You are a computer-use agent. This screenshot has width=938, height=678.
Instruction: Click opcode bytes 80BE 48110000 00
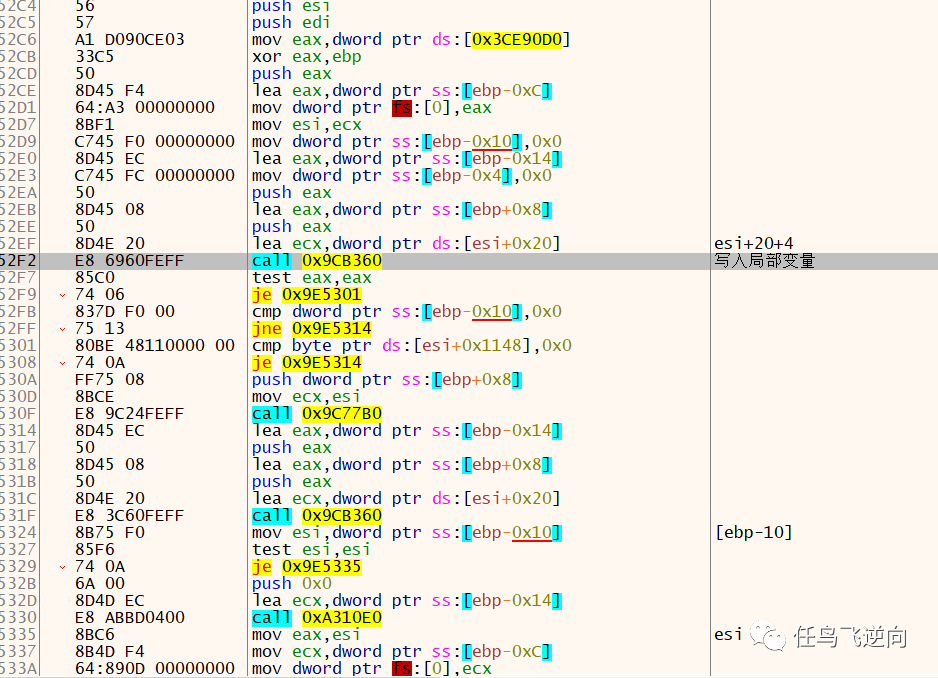(155, 346)
